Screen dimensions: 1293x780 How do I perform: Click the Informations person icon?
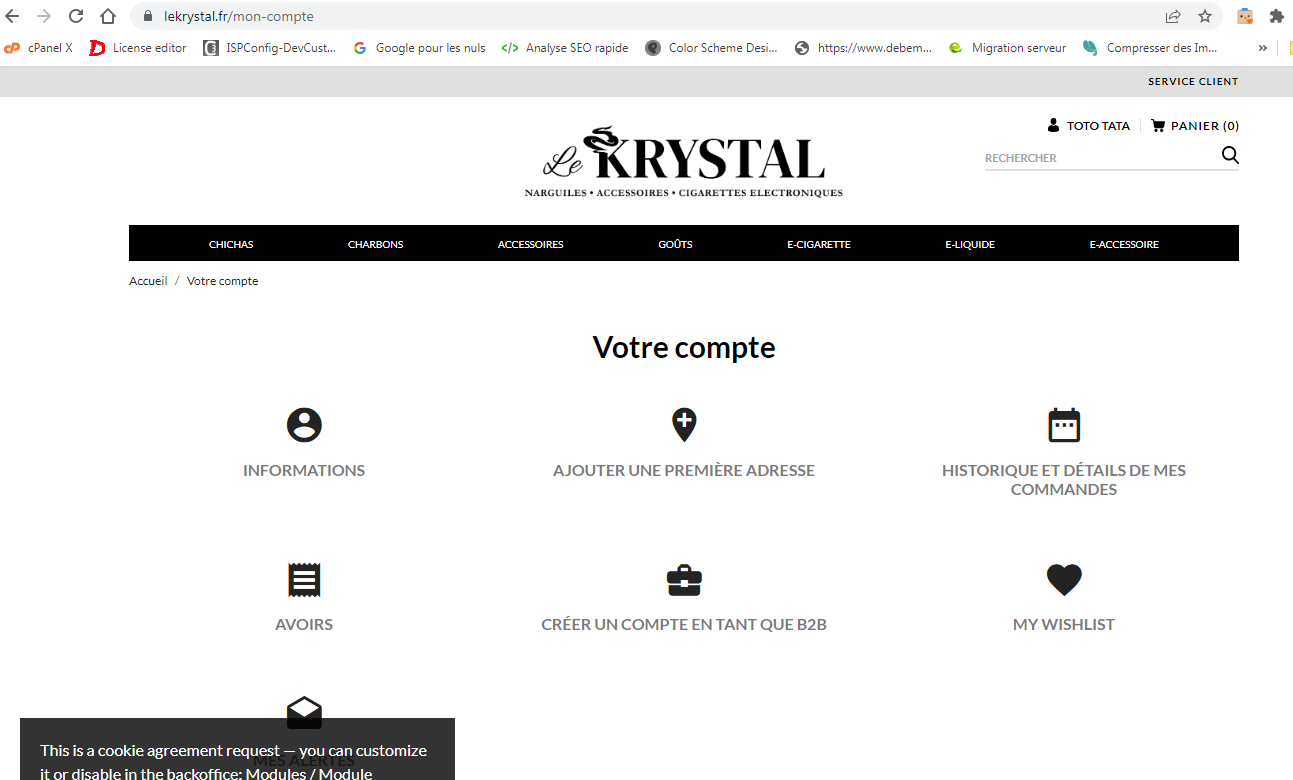304,425
